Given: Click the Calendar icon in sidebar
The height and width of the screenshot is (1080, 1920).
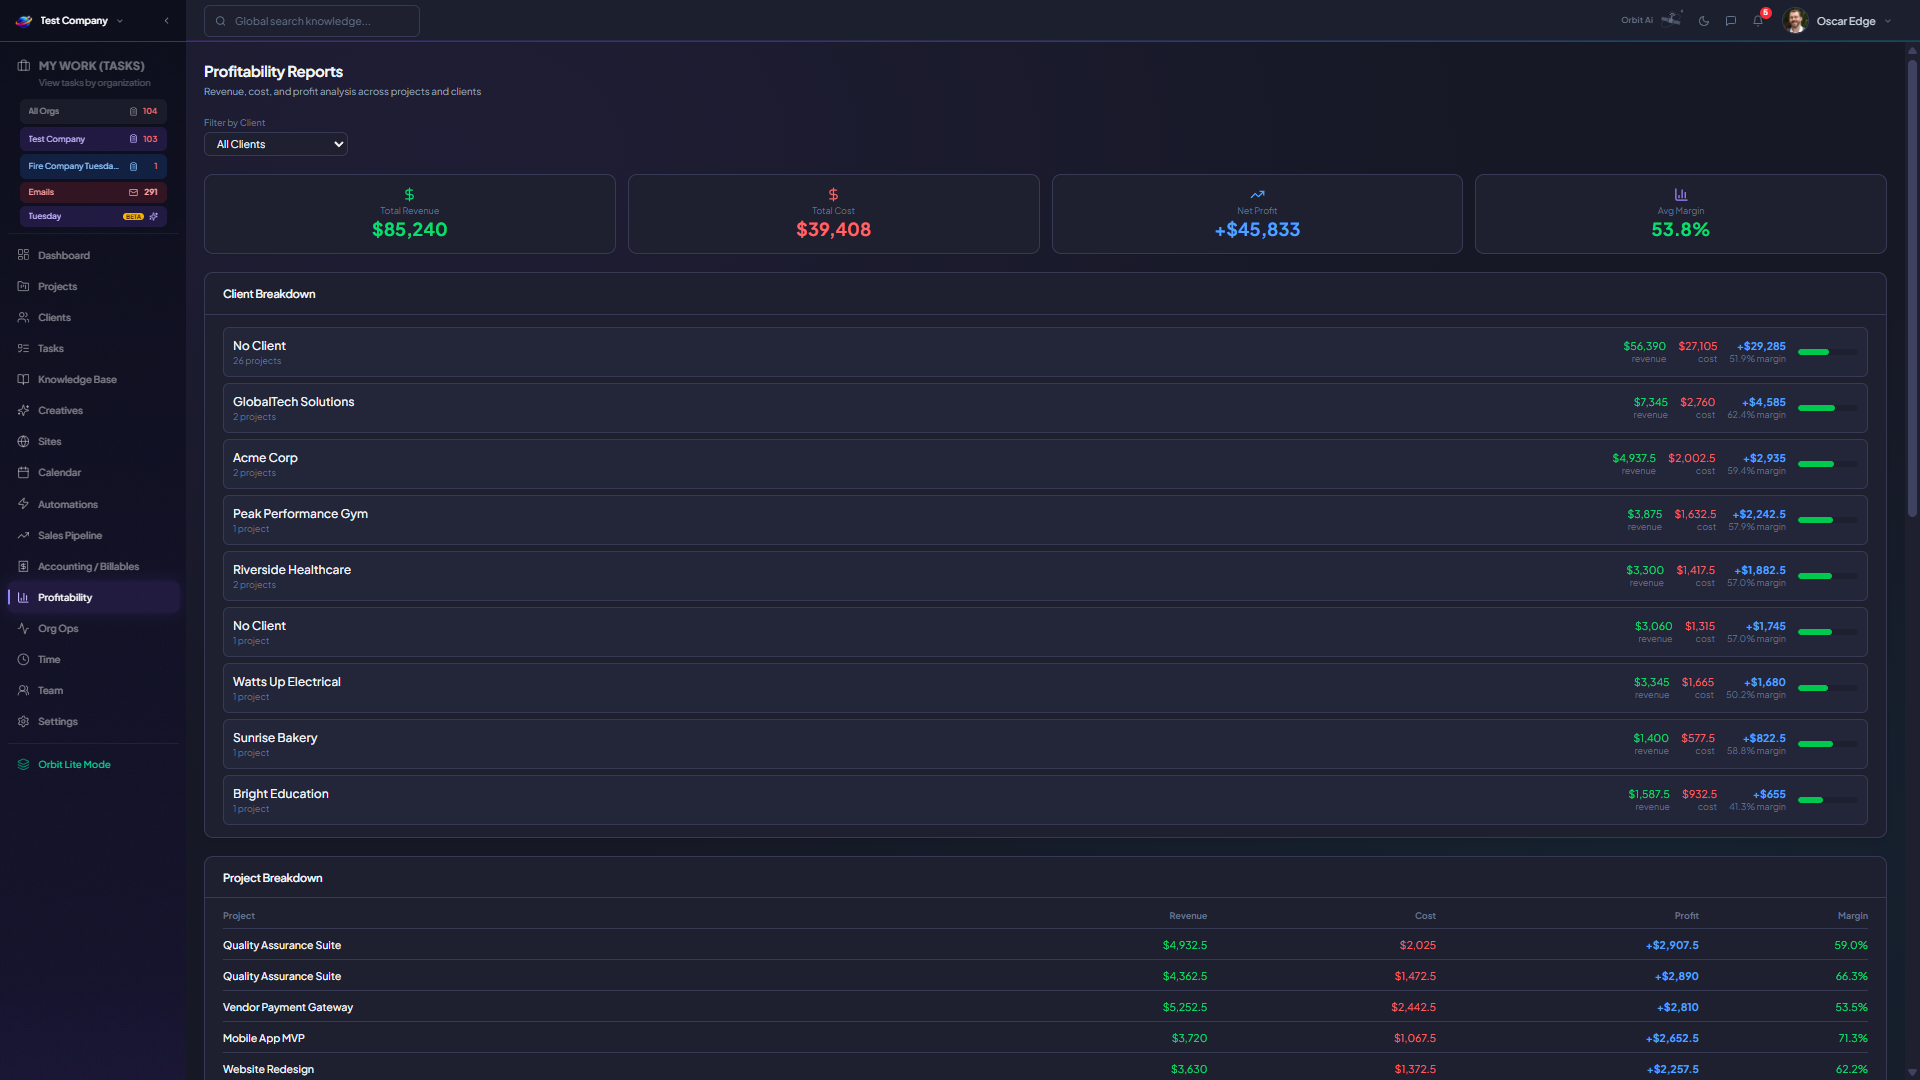Looking at the screenshot, I should (x=23, y=472).
